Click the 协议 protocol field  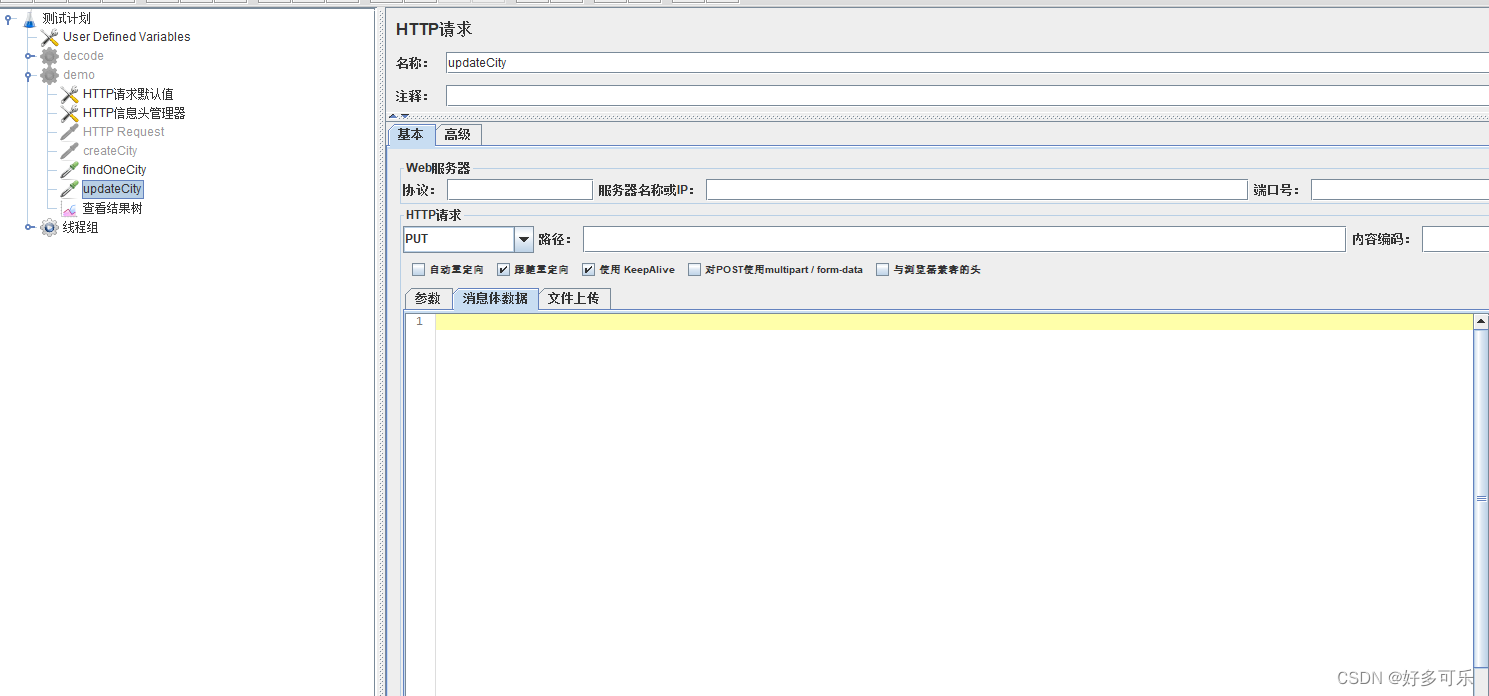(x=520, y=190)
